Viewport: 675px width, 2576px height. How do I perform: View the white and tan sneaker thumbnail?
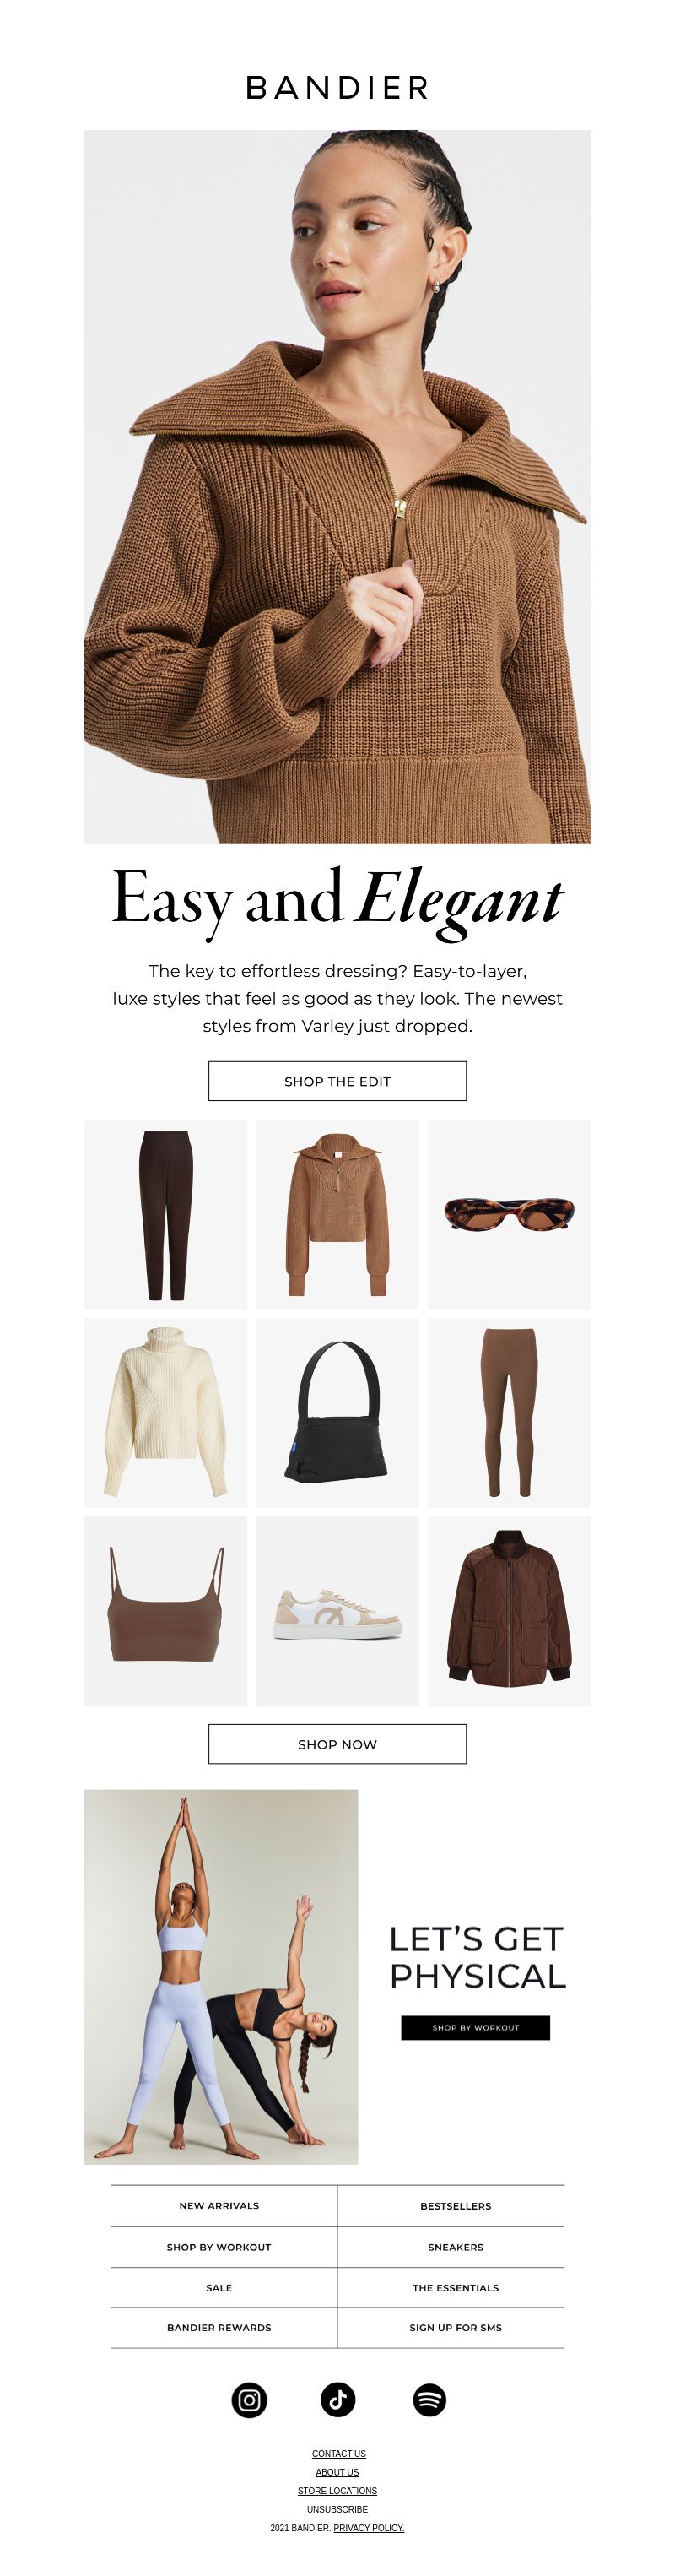pyautogui.click(x=337, y=1611)
